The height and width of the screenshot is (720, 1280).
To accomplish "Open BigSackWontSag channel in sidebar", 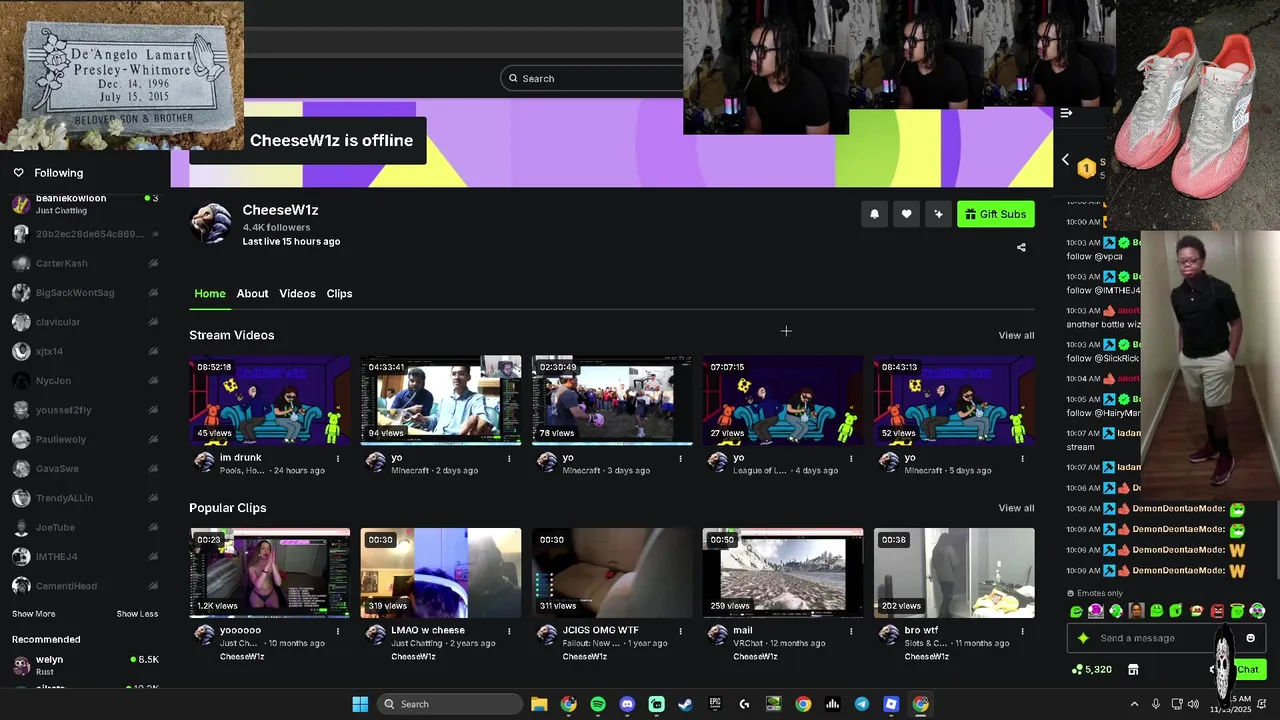I will (x=85, y=293).
